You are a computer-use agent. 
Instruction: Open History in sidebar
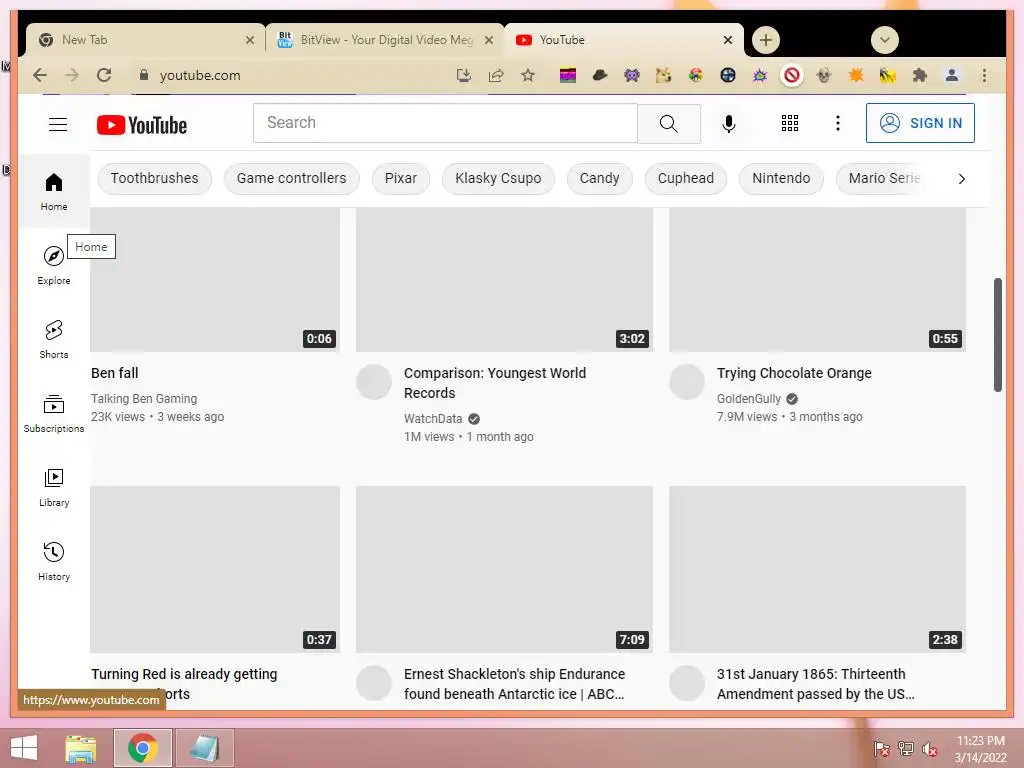54,561
